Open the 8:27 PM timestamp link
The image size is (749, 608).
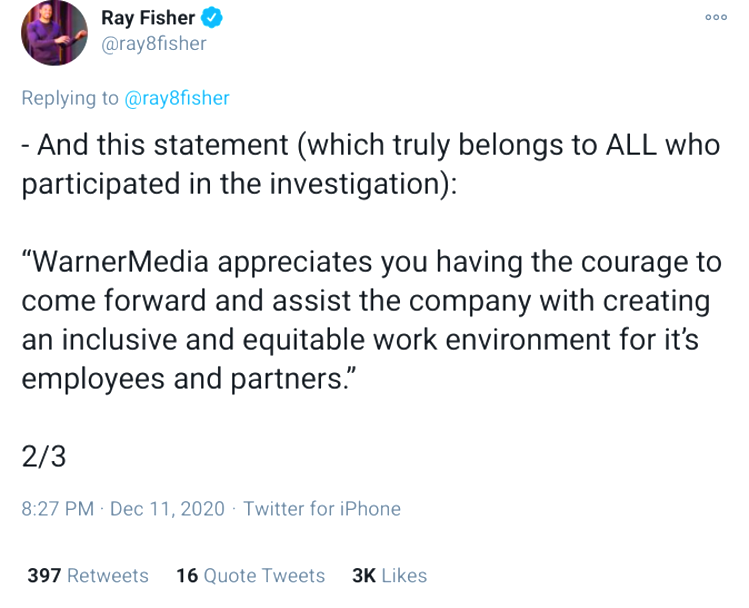57,509
